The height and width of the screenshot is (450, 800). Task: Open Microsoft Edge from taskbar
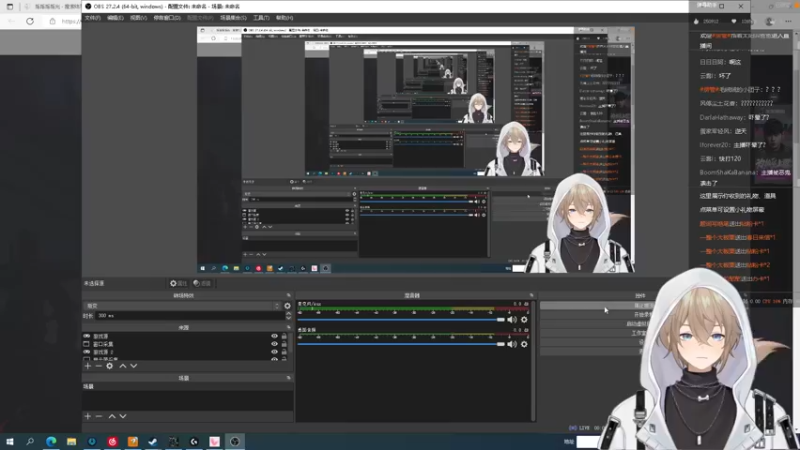(51, 442)
